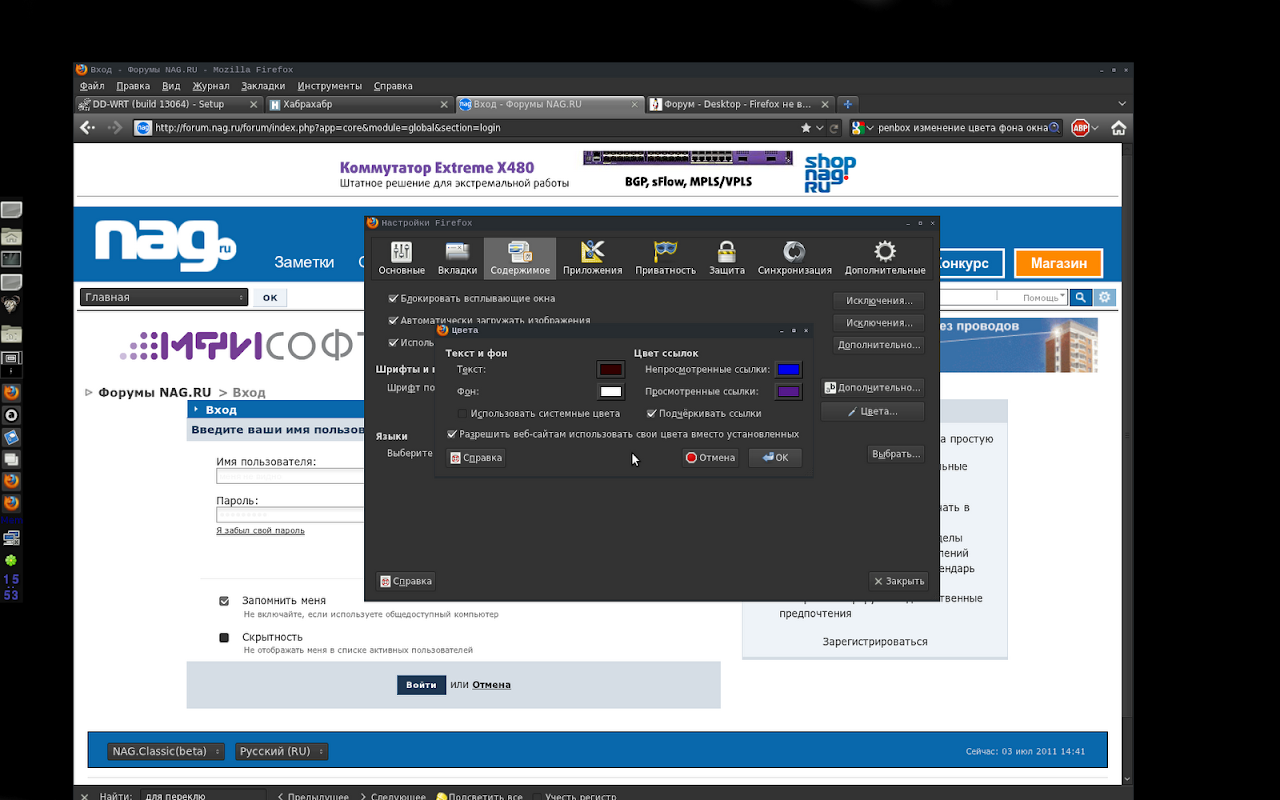Select the Приложения preferences icon

(592, 258)
